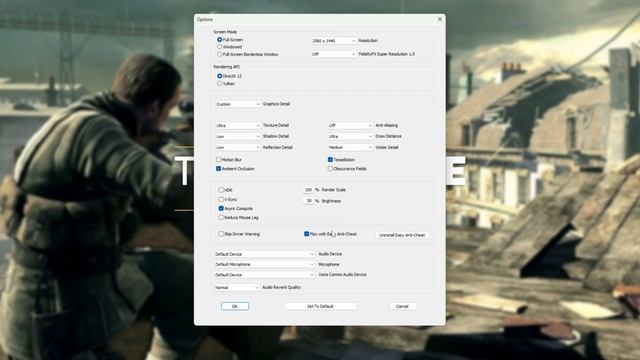Enable the V-Sync checkbox
This screenshot has width=640, height=360.
pyautogui.click(x=221, y=199)
